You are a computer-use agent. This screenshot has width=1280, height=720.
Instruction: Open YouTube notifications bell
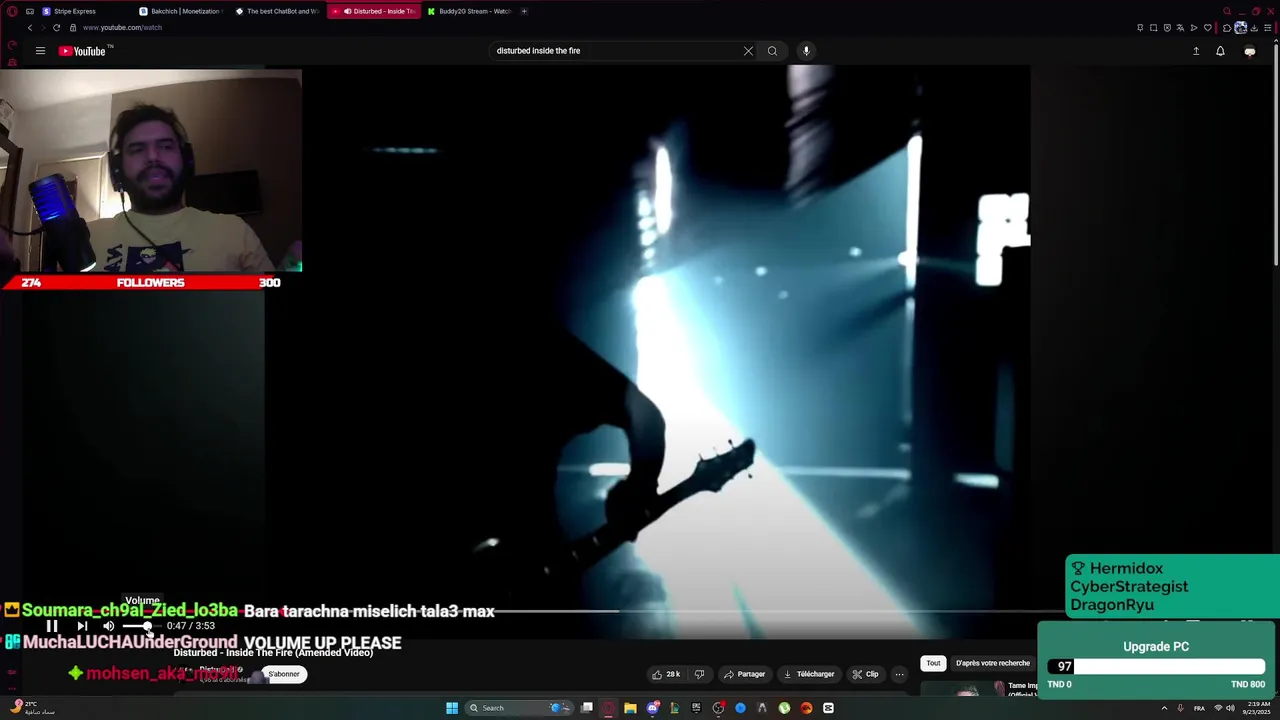click(x=1220, y=51)
